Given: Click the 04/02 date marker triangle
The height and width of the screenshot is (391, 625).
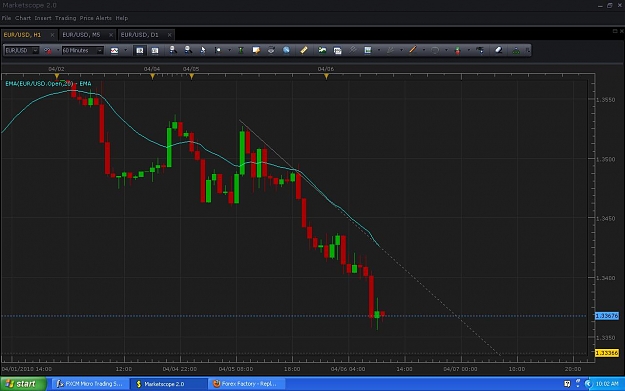Looking at the screenshot, I should (x=57, y=76).
